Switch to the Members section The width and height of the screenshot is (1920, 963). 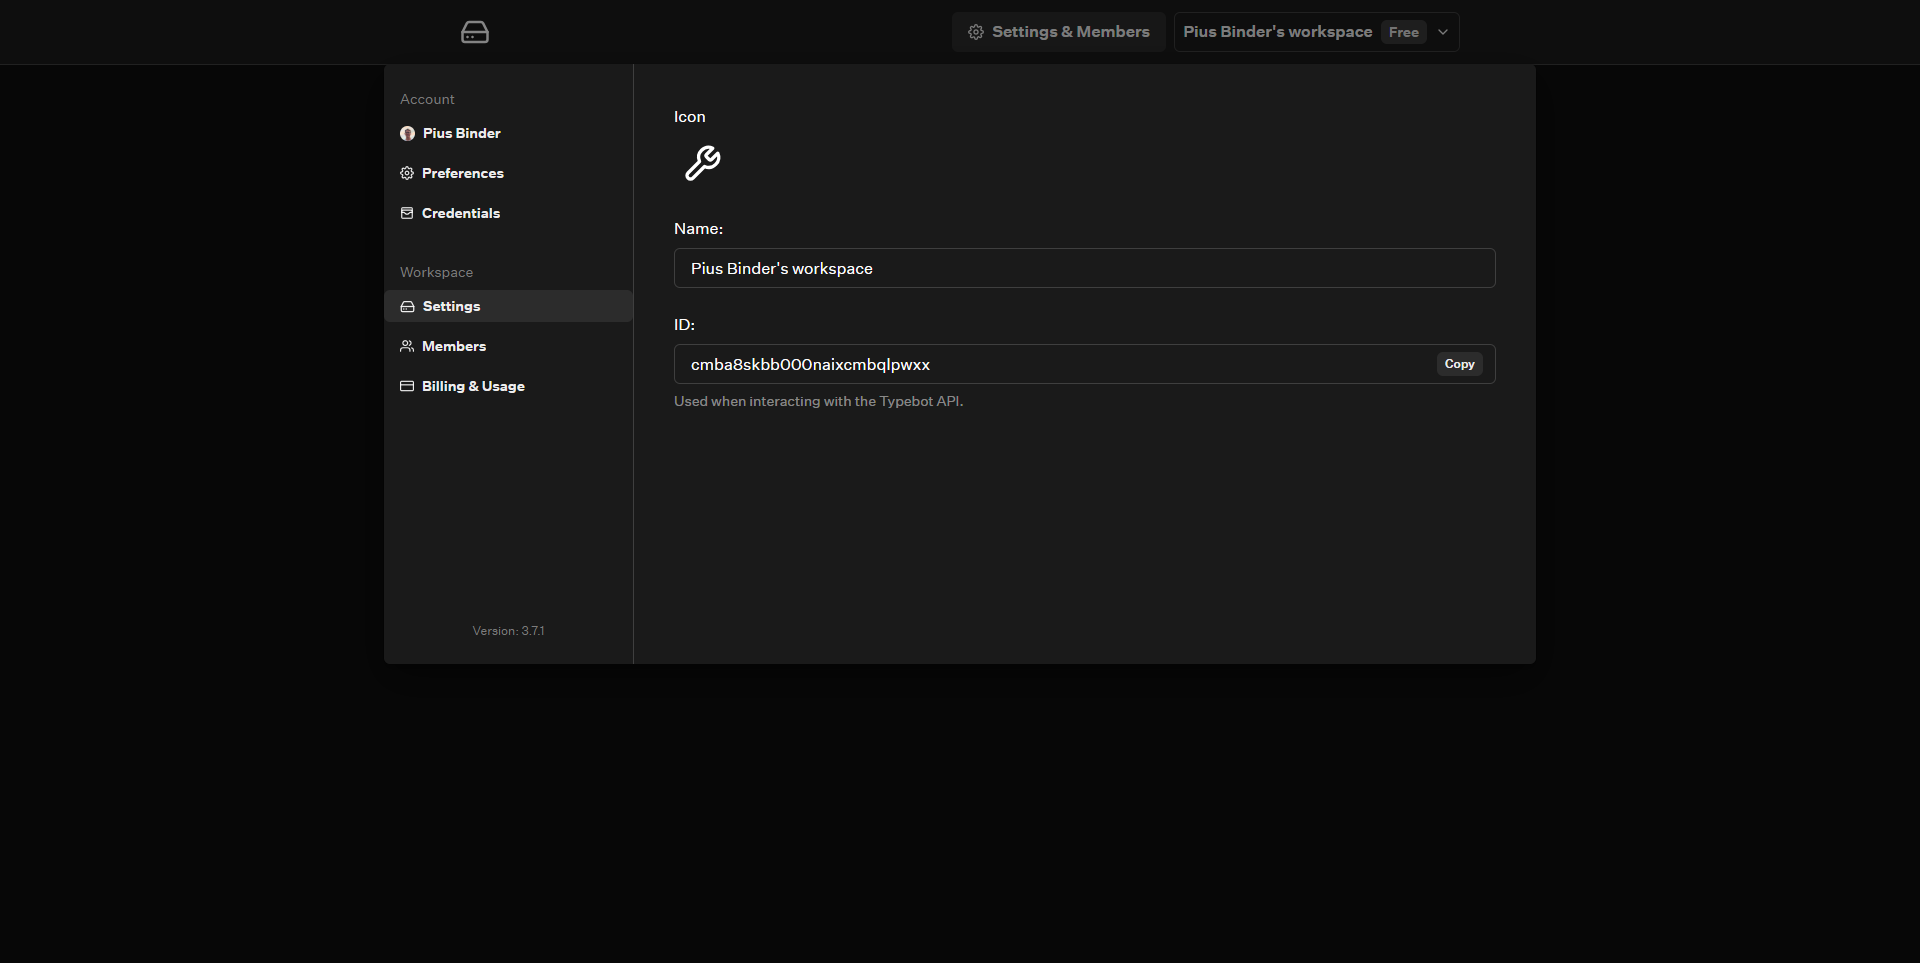pos(454,346)
